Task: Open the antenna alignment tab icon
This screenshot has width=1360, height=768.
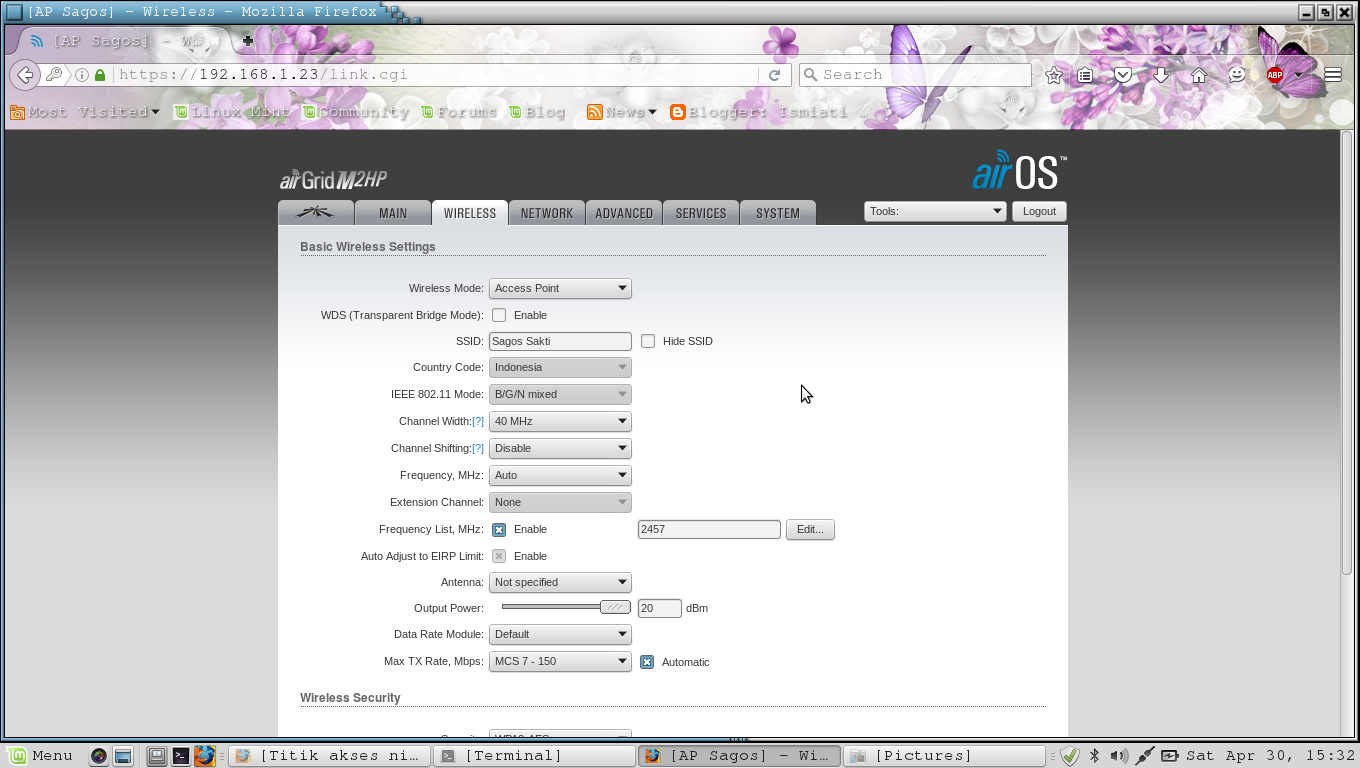Action: (315, 211)
